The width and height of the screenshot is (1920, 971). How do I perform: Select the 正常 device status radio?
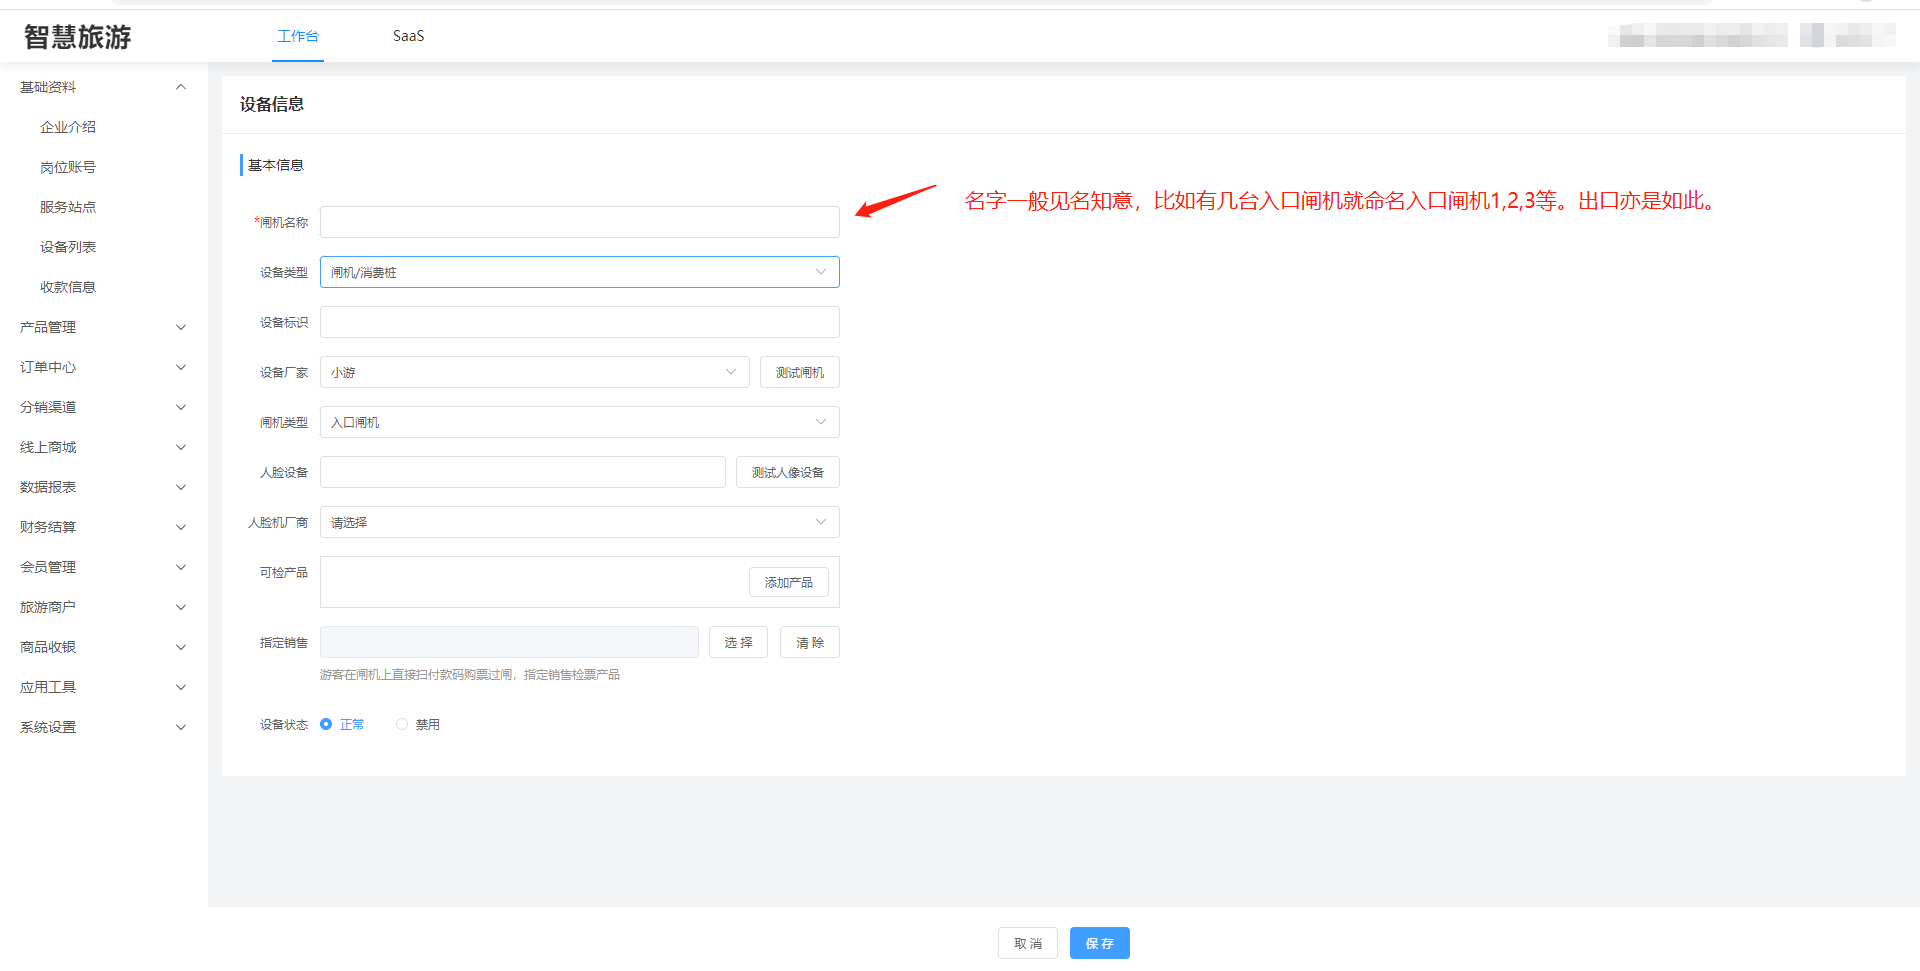click(326, 724)
